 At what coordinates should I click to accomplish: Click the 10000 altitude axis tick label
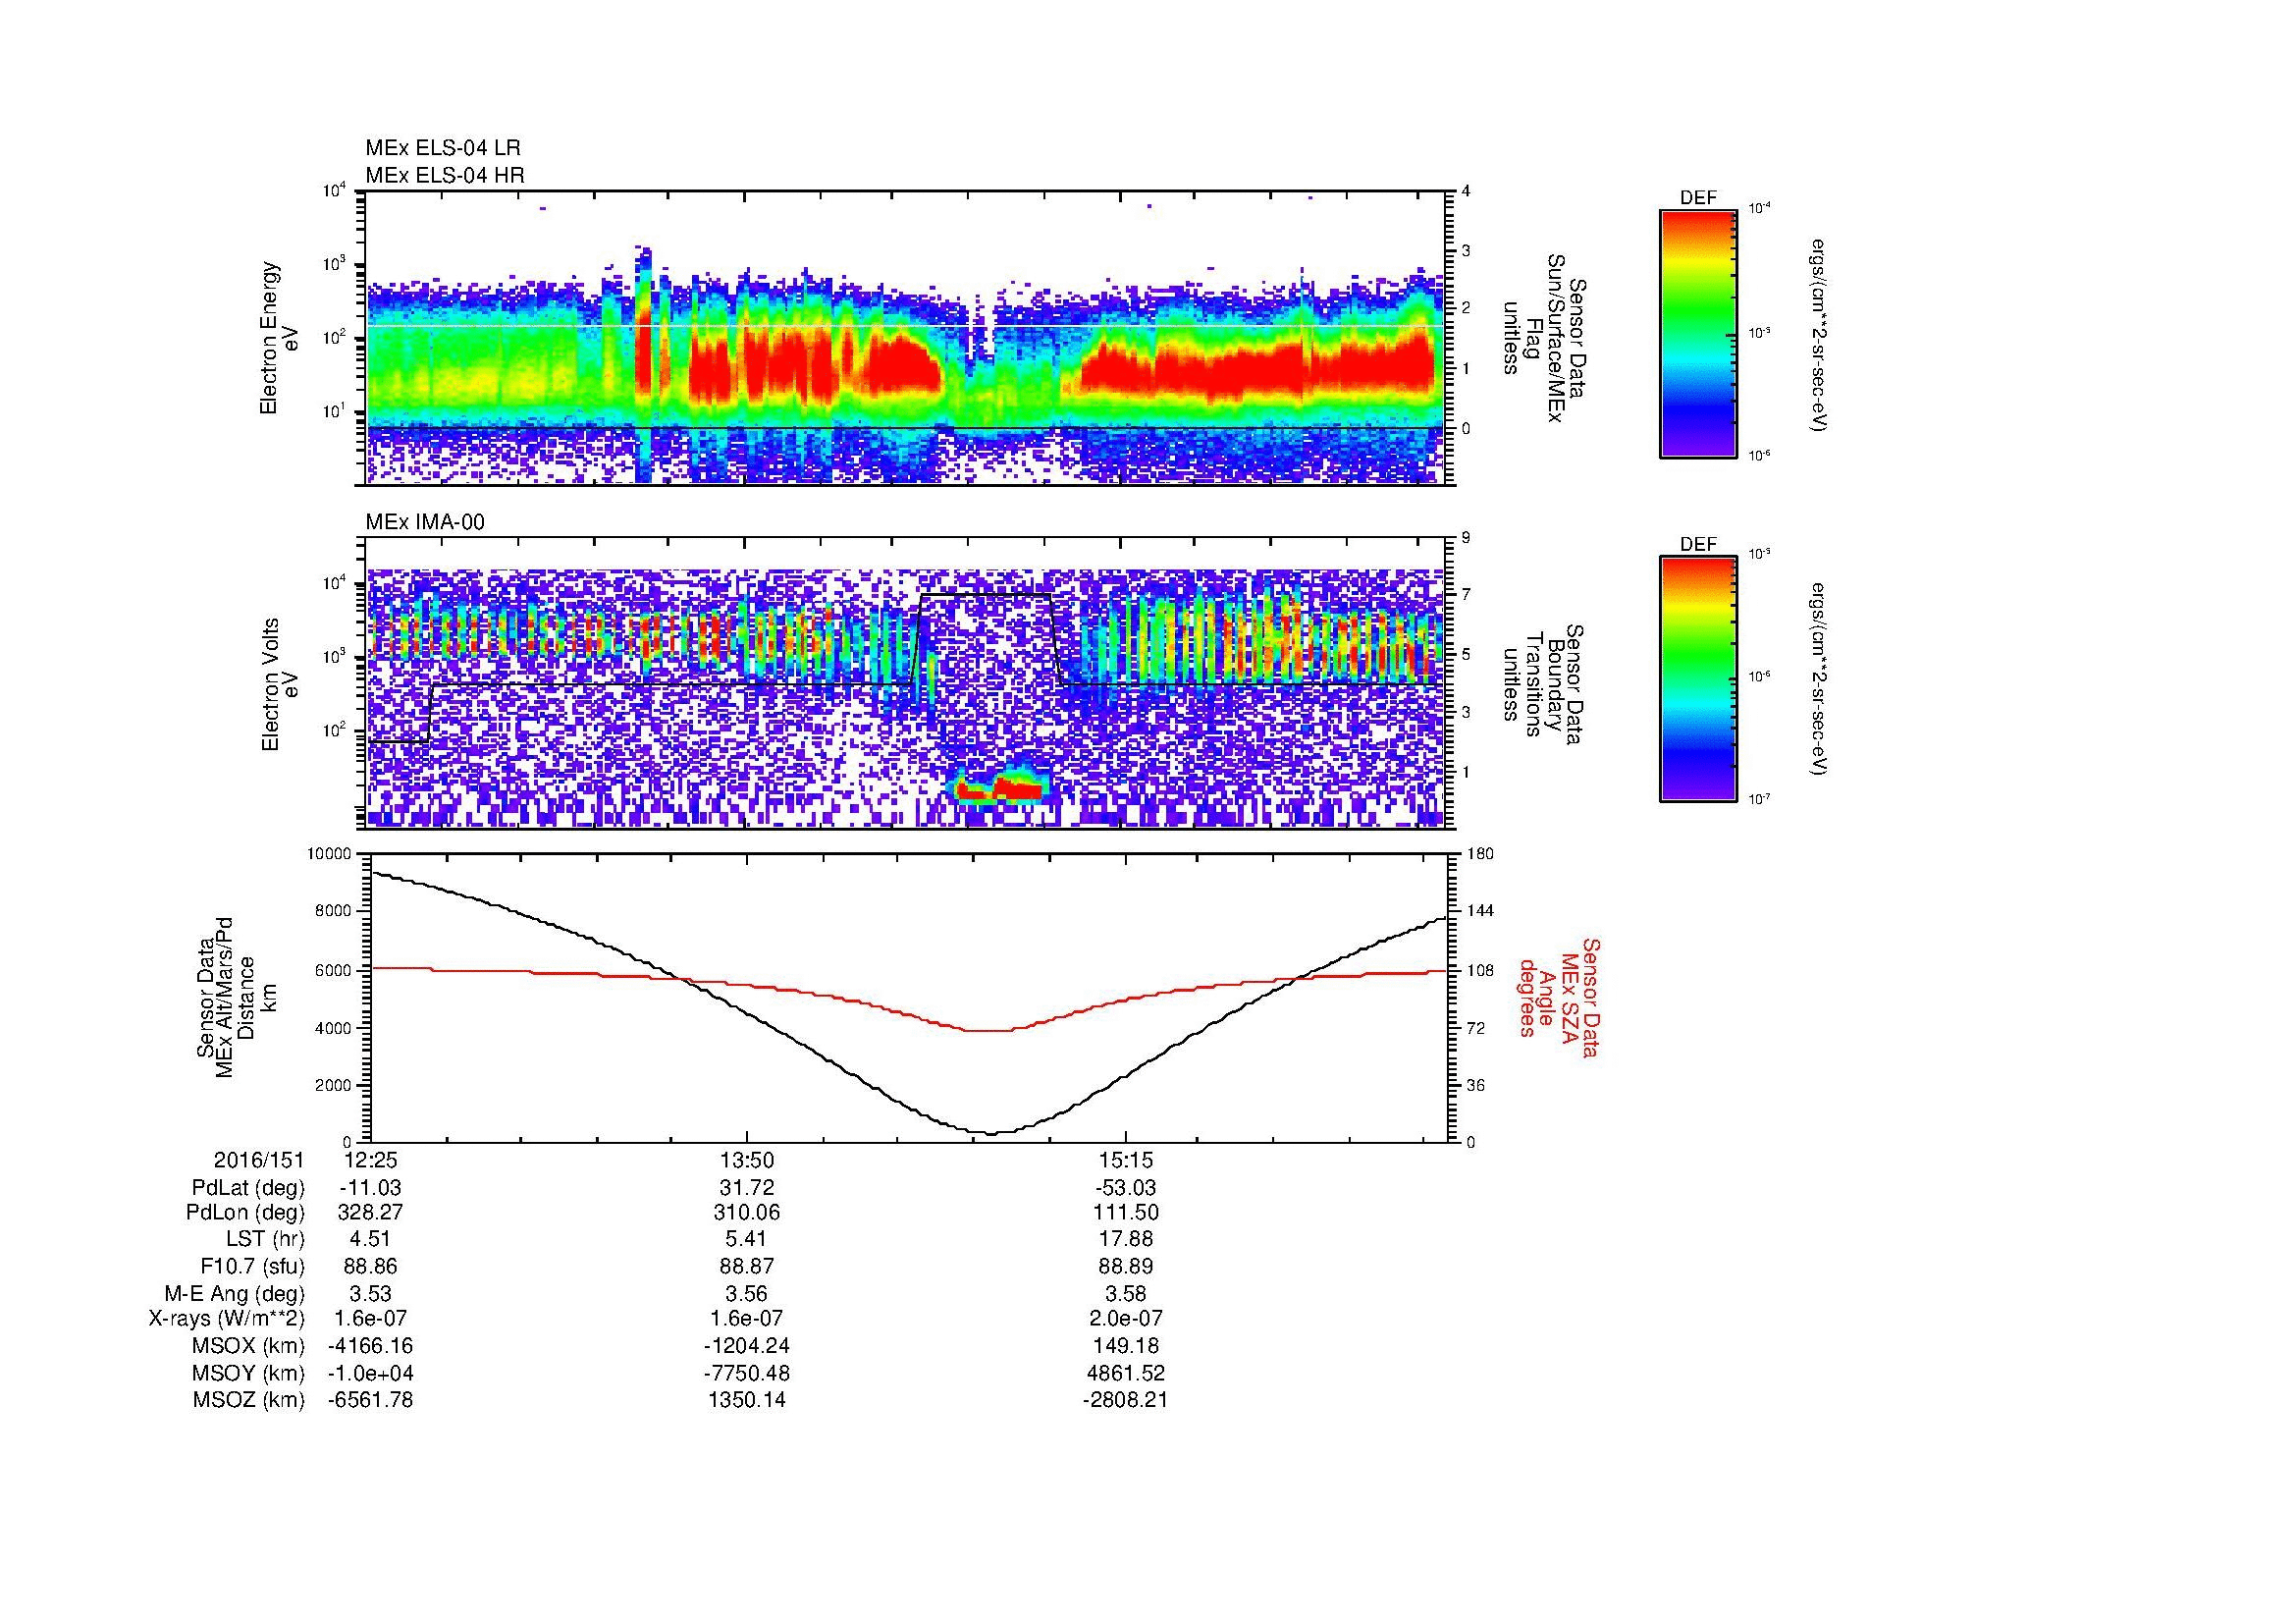(329, 854)
